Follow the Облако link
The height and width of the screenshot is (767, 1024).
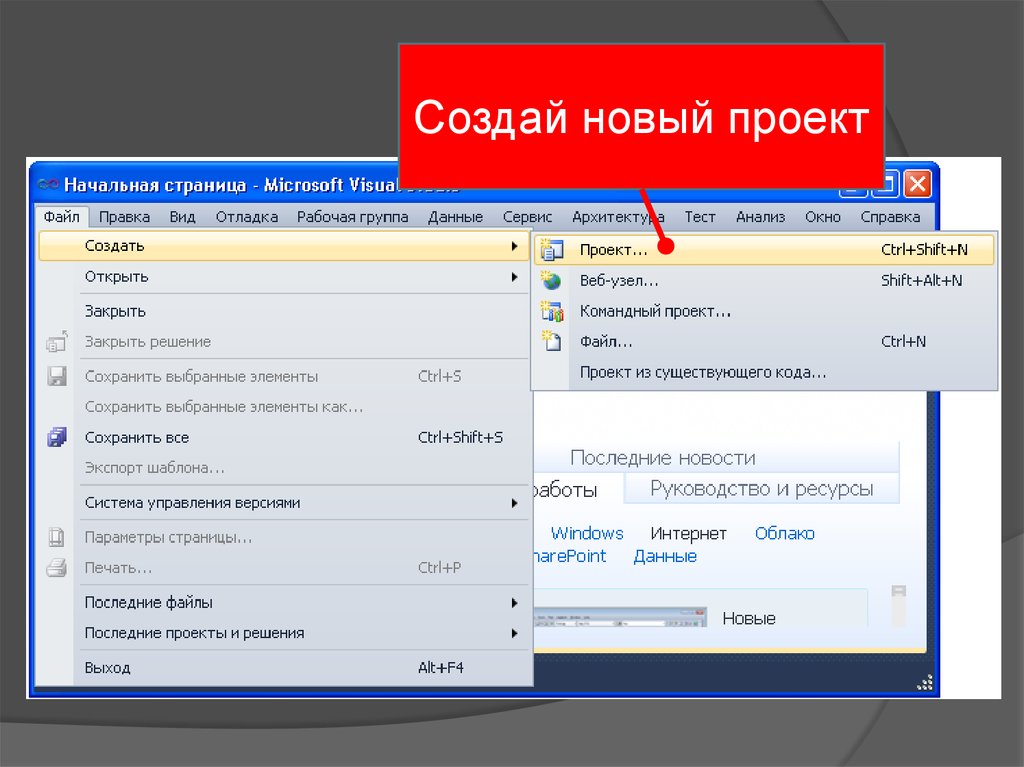coord(784,534)
